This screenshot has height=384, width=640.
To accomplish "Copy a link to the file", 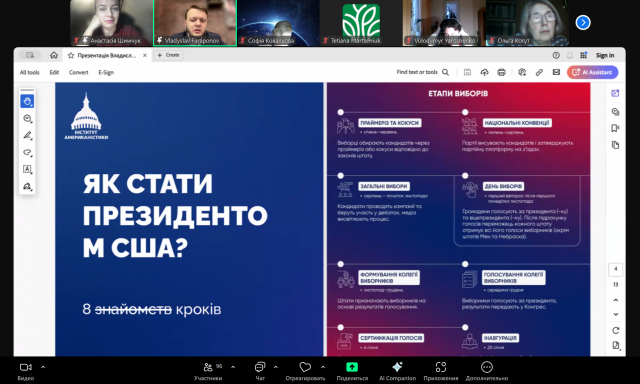I will [x=539, y=72].
